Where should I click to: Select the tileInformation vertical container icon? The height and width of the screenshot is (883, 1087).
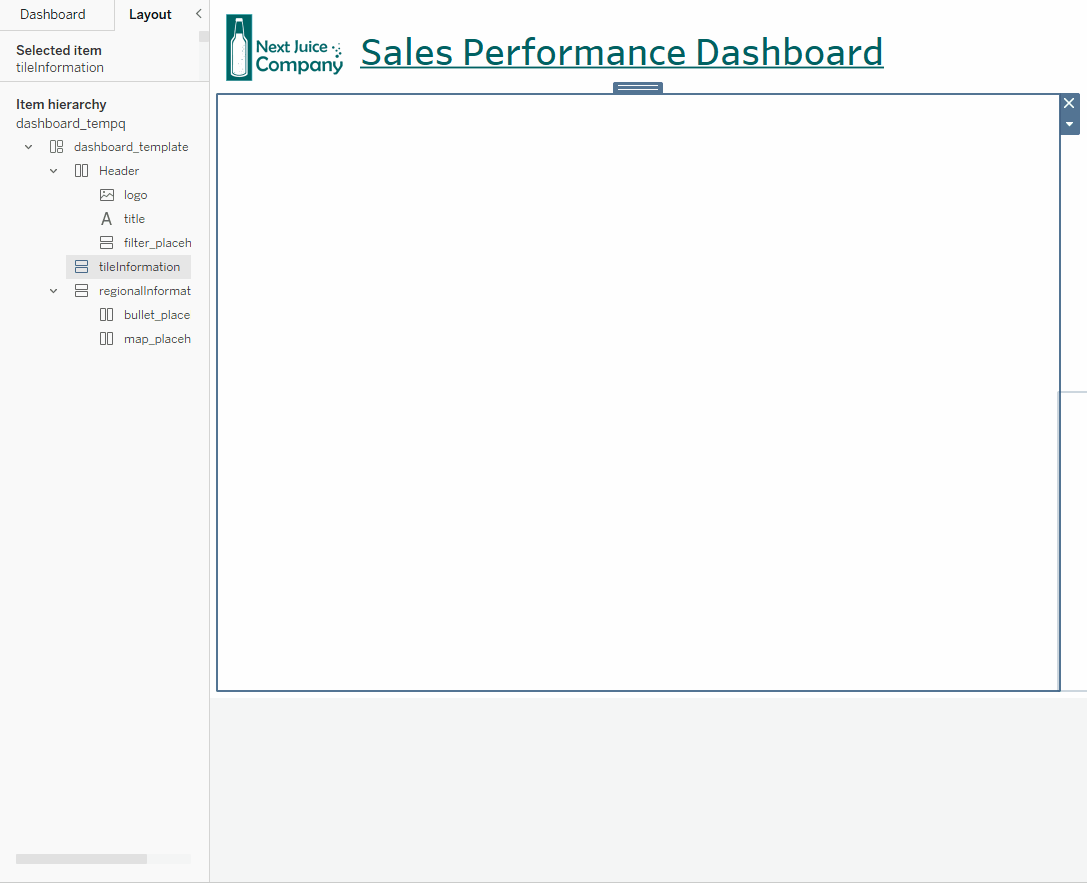80,266
